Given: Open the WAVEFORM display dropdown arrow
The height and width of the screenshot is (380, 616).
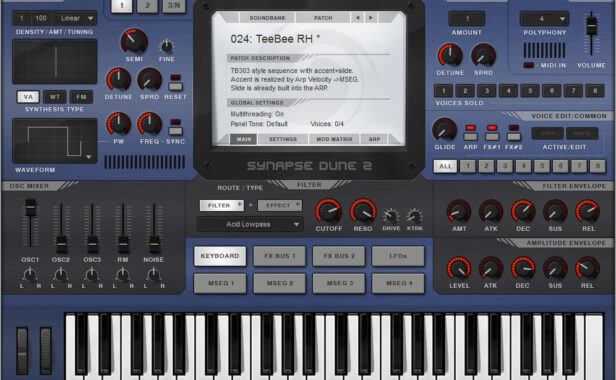Looking at the screenshot, I should coord(89,157).
